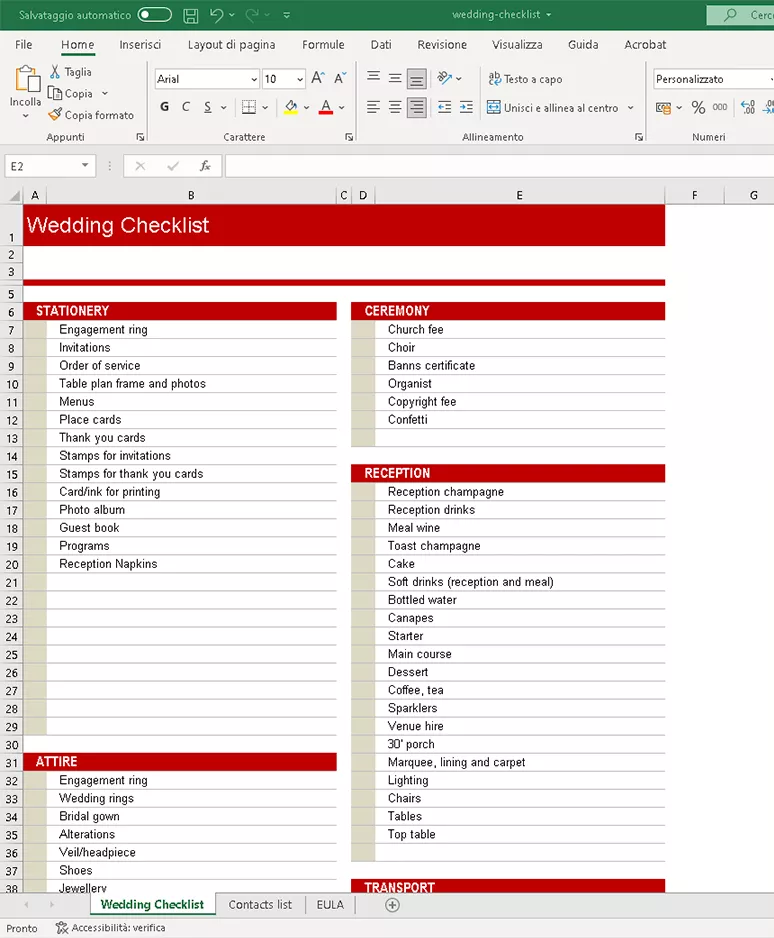Open the Undo history dropdown arrow
Viewport: 774px width, 938px height.
pyautogui.click(x=232, y=15)
